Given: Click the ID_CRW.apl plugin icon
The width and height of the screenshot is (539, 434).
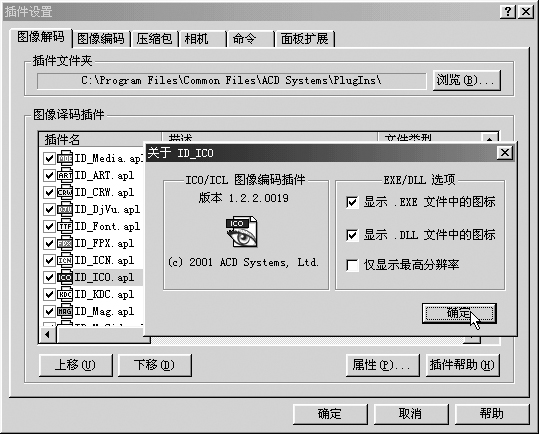Looking at the screenshot, I should (65, 192).
